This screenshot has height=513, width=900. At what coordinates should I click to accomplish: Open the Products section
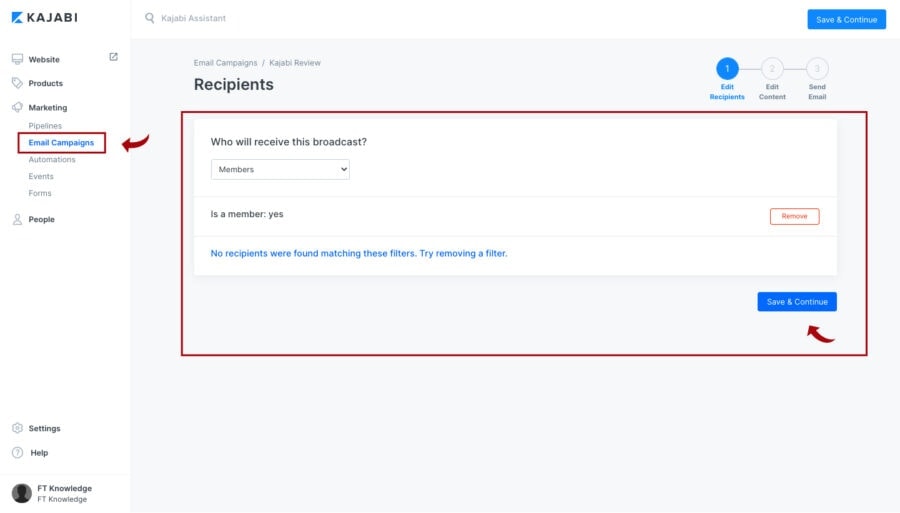tap(45, 83)
